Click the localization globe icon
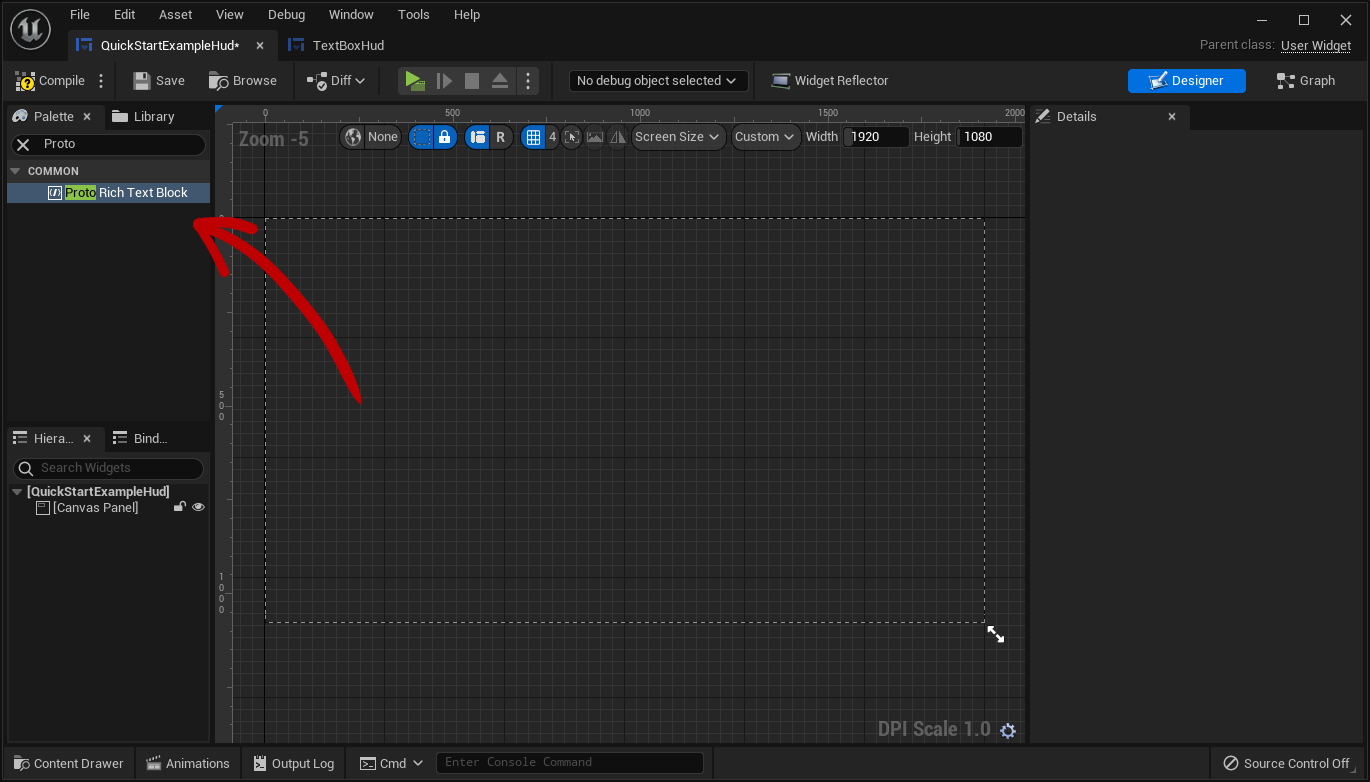The height and width of the screenshot is (782, 1370). point(353,137)
